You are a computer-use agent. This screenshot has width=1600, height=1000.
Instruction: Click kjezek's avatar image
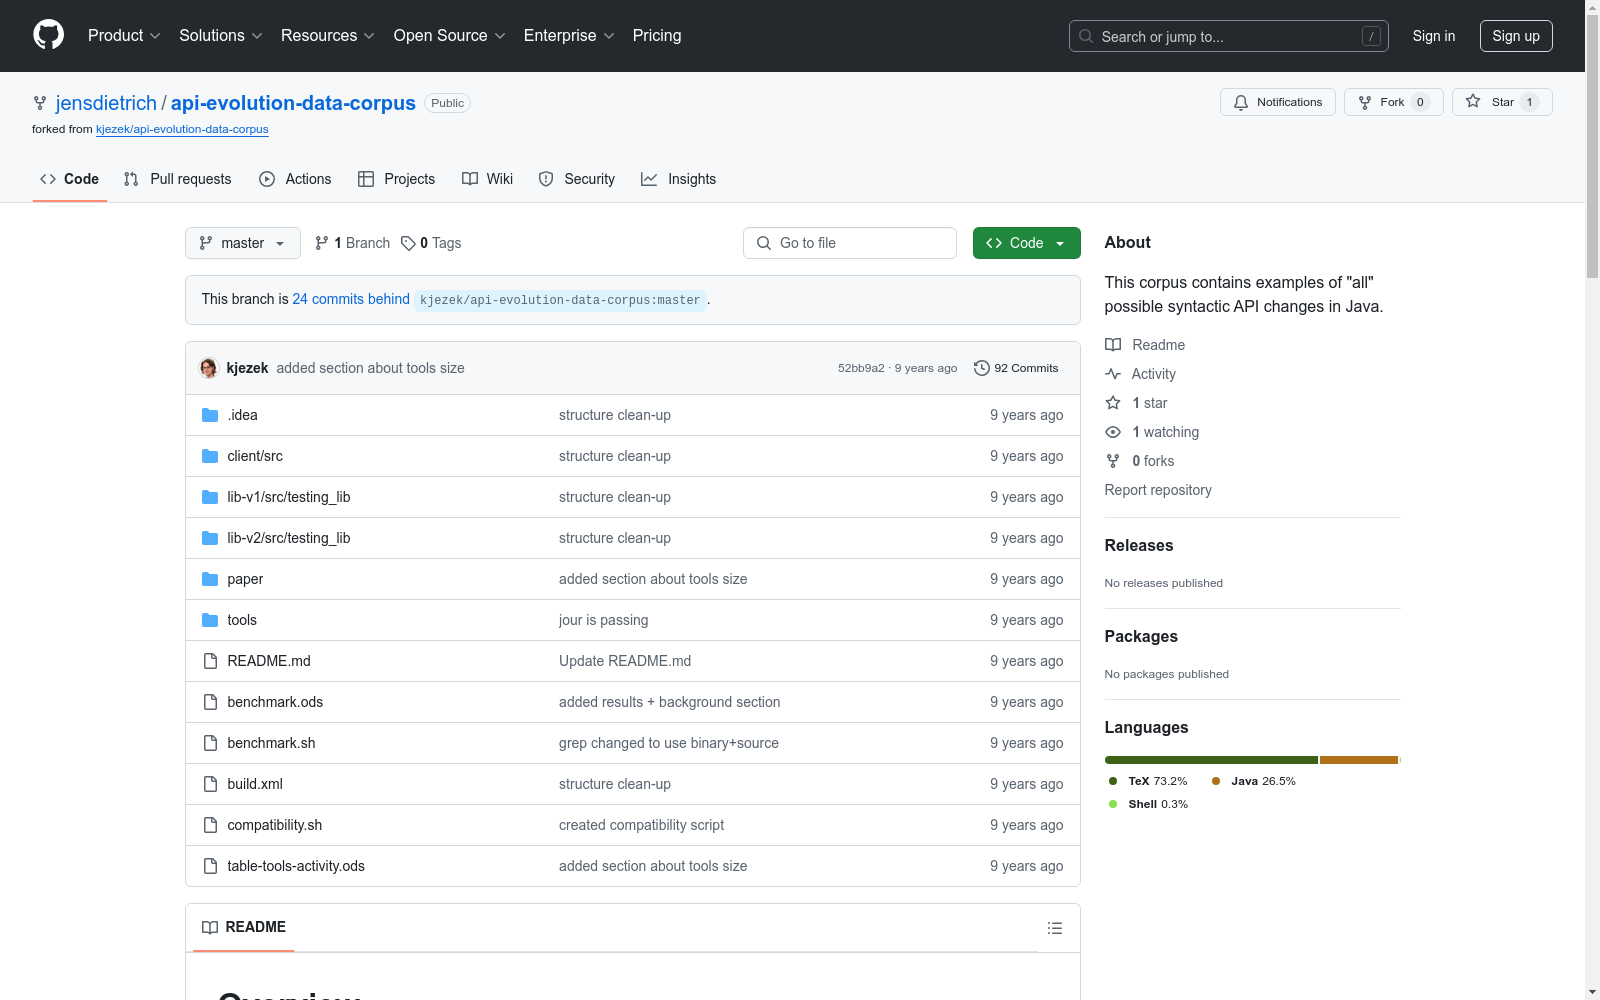[209, 368]
